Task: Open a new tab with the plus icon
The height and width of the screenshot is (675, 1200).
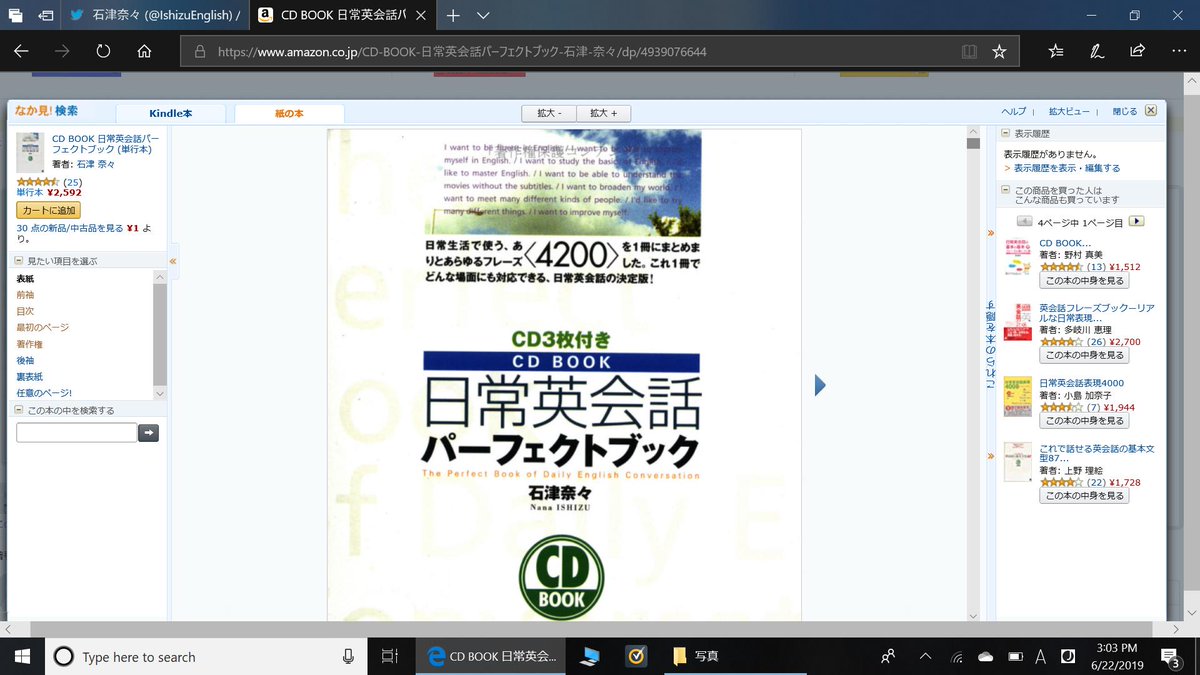Action: pyautogui.click(x=453, y=16)
